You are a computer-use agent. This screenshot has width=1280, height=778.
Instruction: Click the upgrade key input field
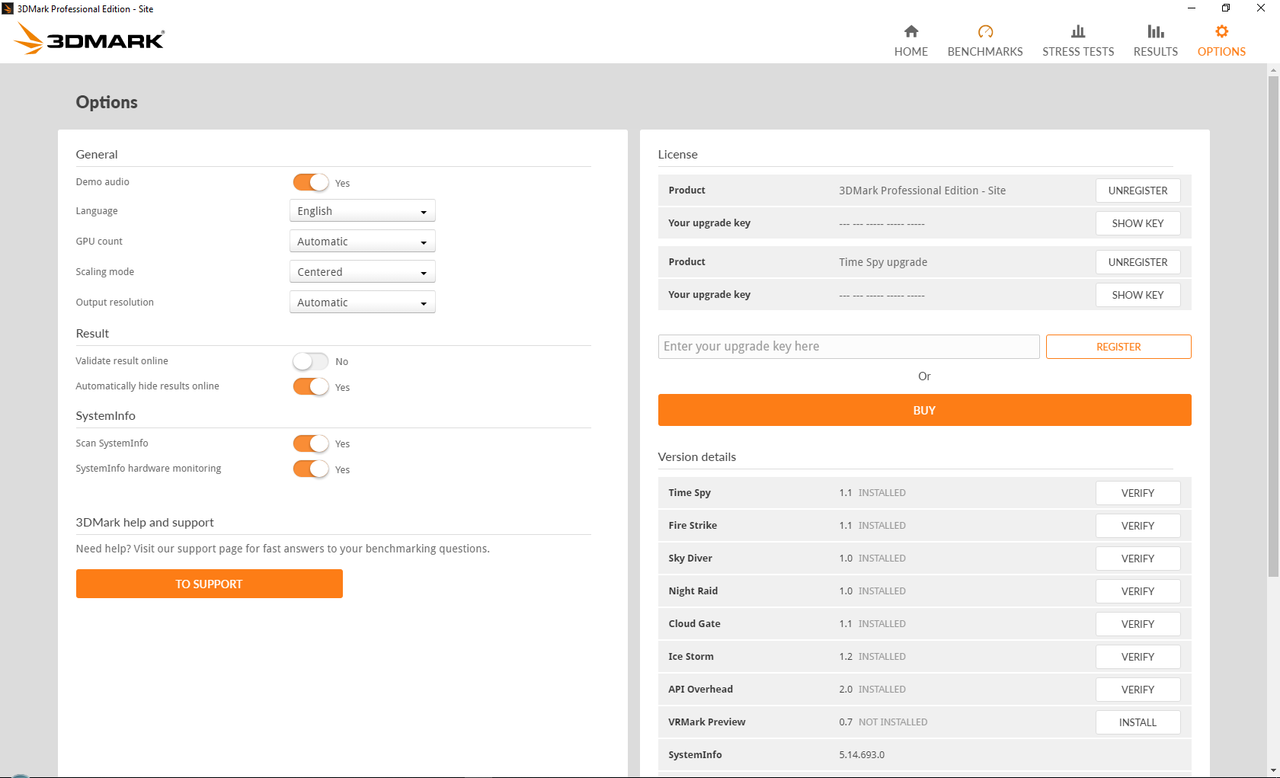(849, 346)
